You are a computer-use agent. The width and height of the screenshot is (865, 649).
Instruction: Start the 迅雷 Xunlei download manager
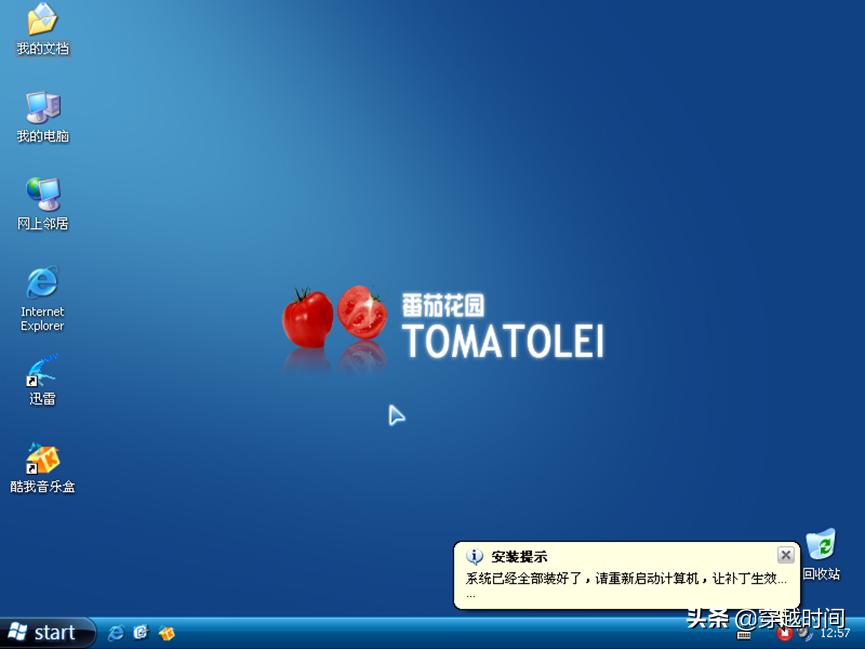click(x=41, y=375)
